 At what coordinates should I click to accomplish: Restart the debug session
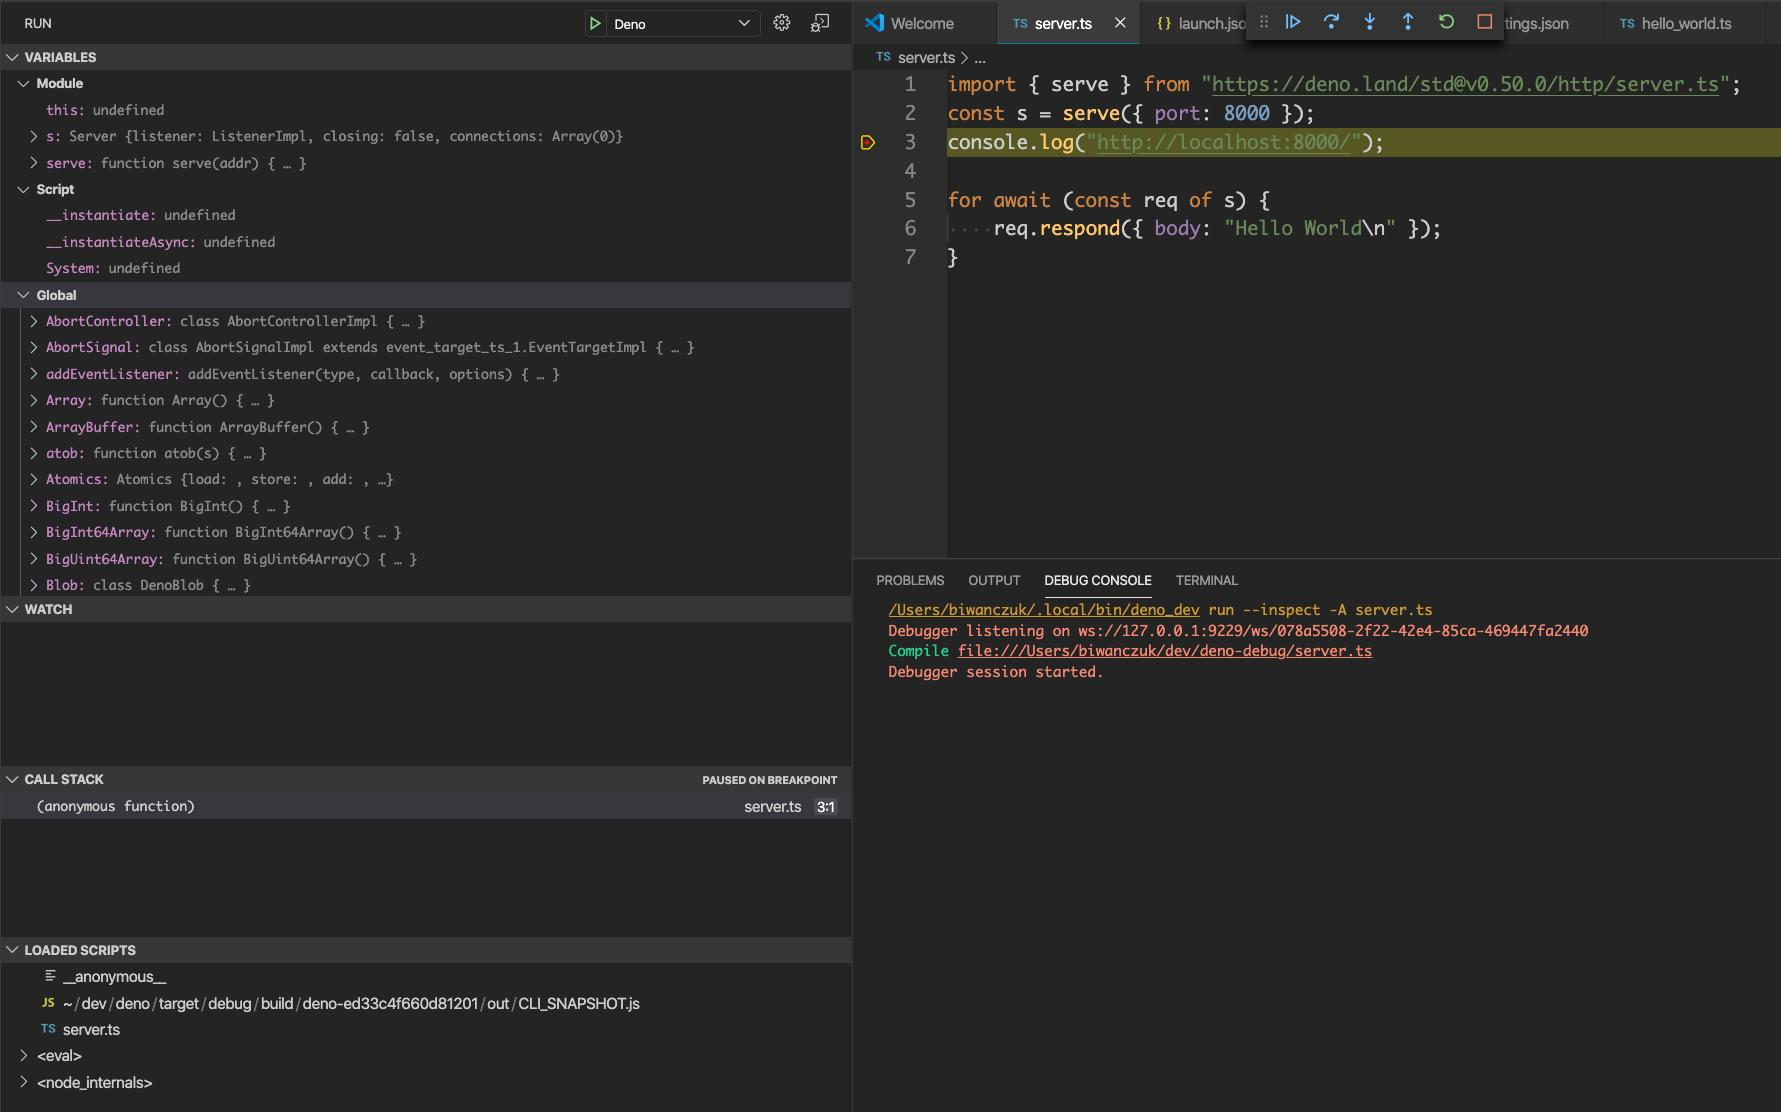[x=1446, y=22]
